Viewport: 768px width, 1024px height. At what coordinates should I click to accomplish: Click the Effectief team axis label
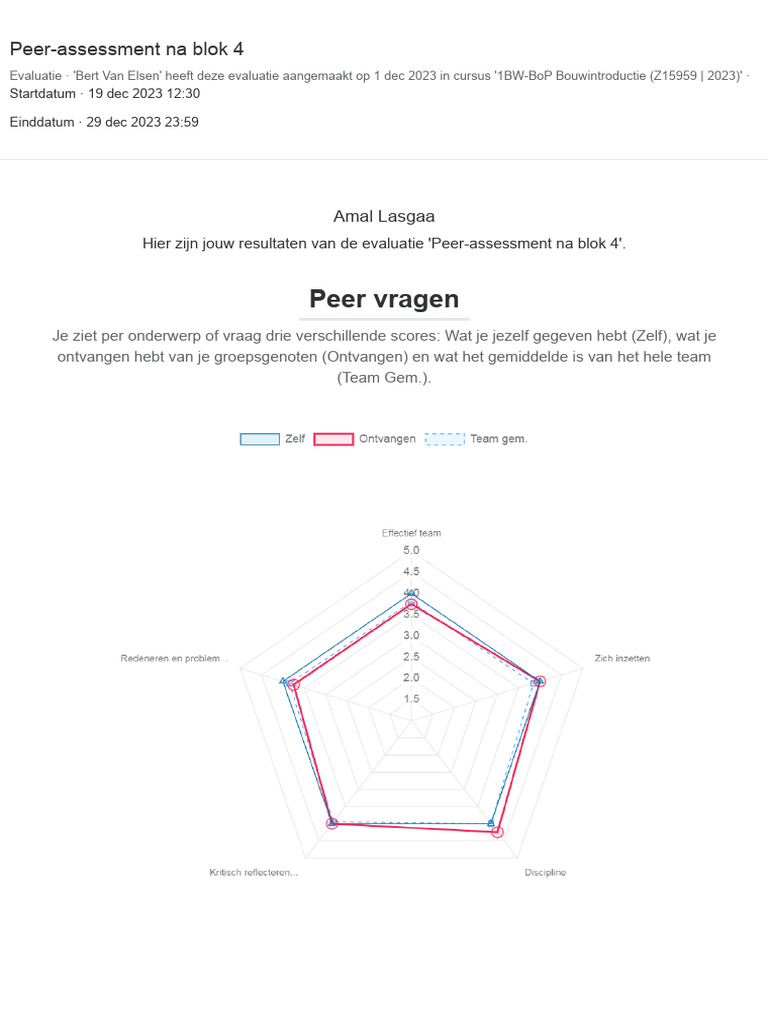click(x=411, y=533)
